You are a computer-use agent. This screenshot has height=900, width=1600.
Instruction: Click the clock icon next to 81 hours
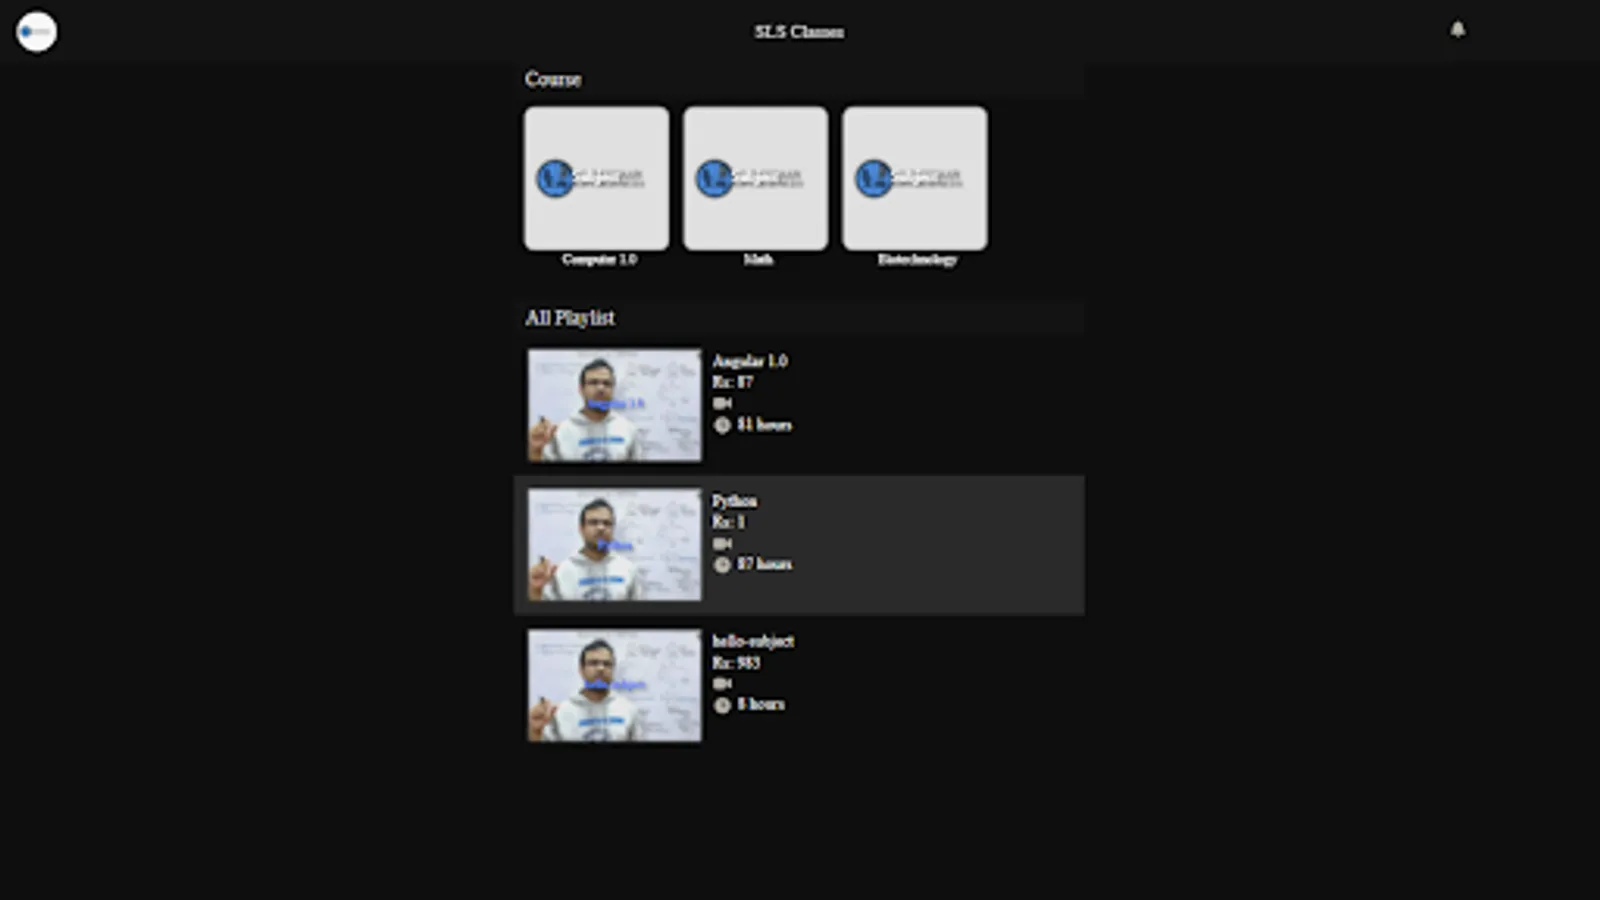pos(721,425)
